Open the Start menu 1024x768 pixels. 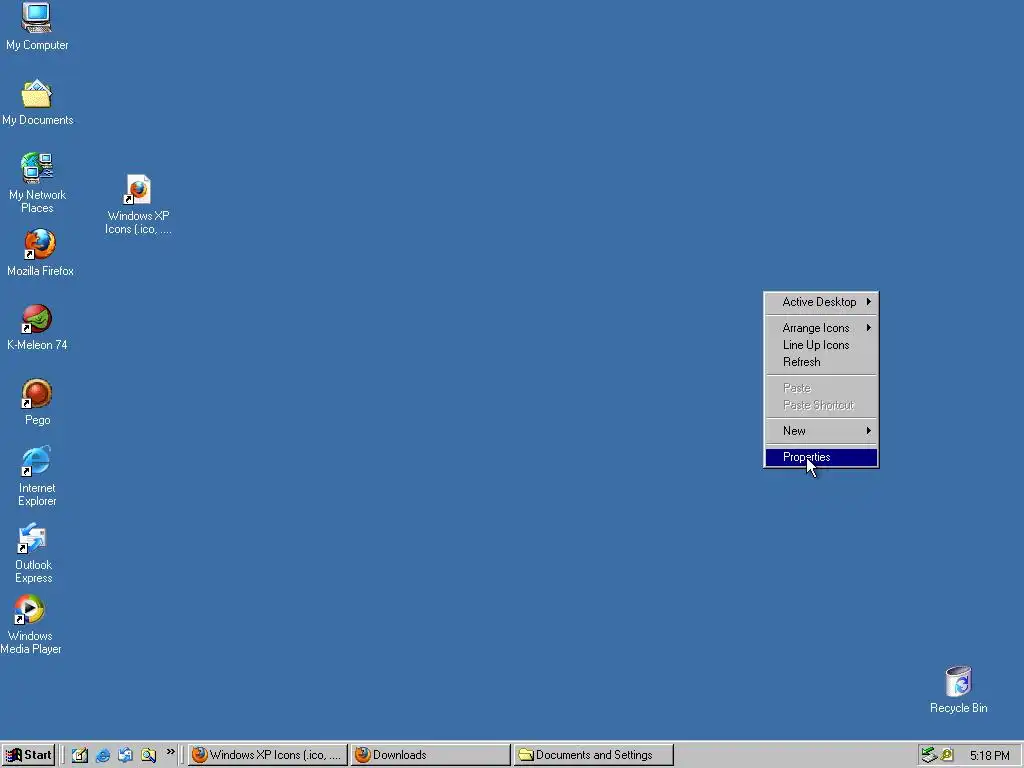[28, 755]
